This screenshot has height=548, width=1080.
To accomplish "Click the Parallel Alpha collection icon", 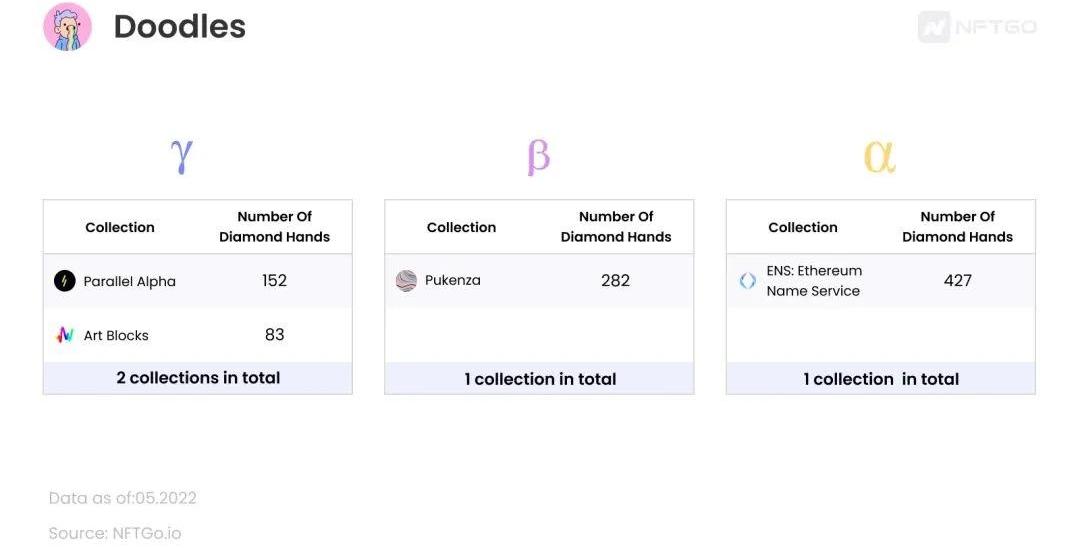I will click(65, 281).
